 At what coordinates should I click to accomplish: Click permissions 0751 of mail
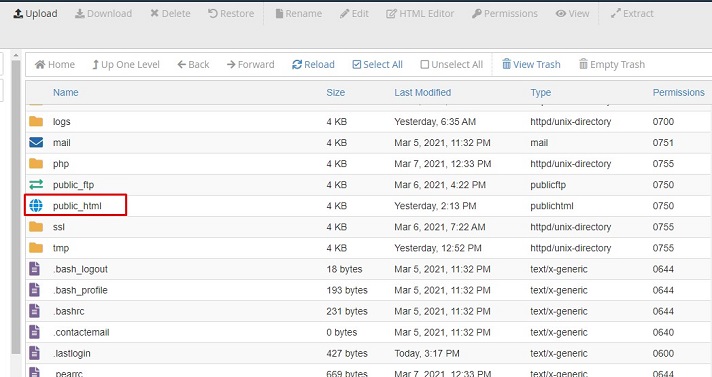click(x=663, y=143)
